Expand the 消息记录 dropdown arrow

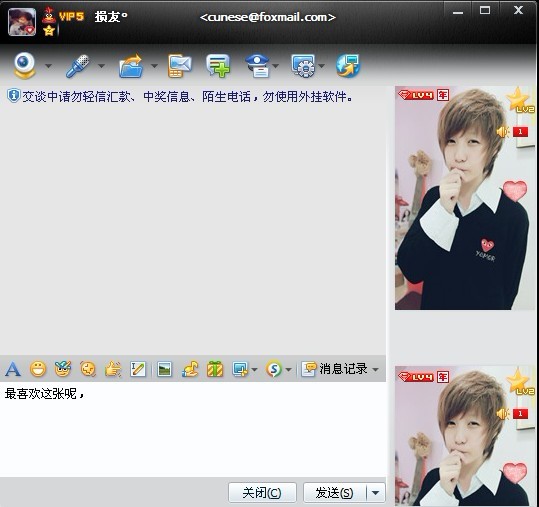point(375,370)
